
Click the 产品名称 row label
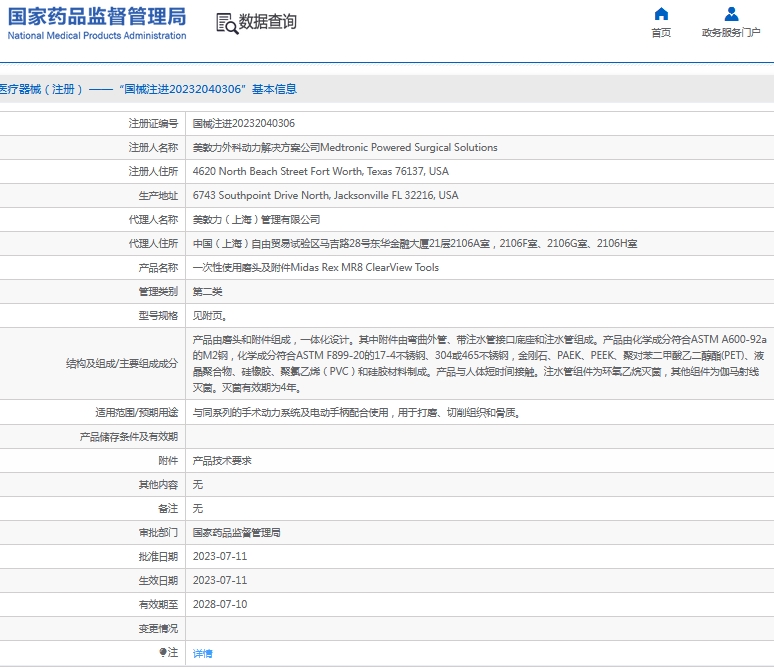pos(158,268)
